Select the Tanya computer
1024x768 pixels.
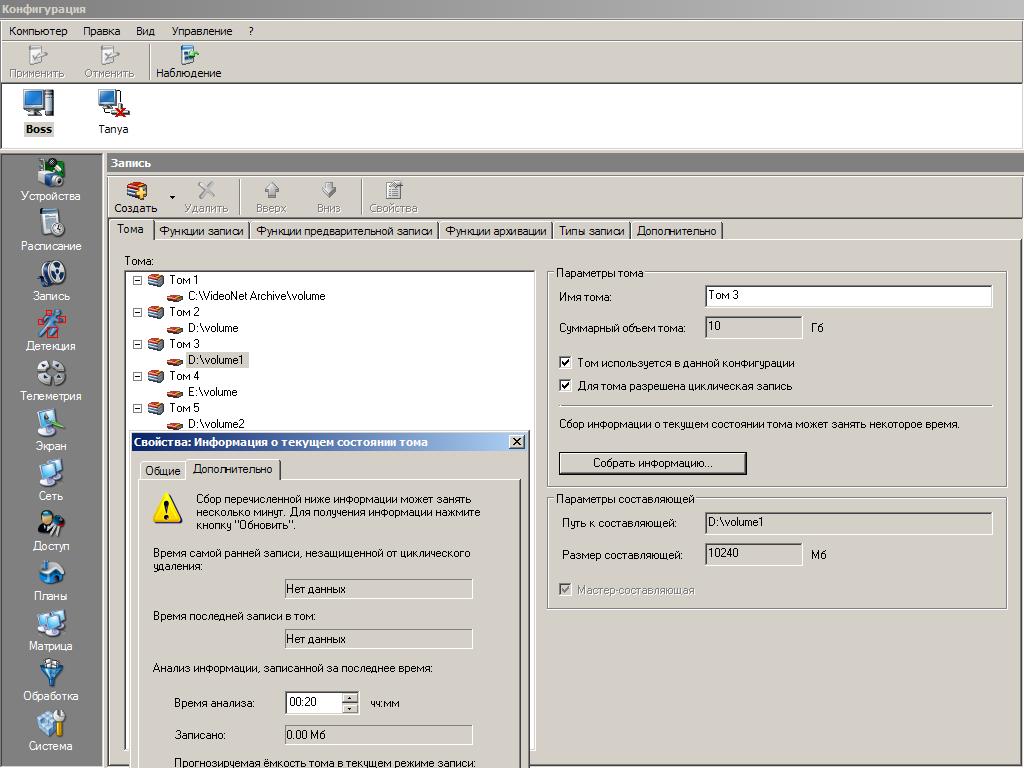coord(113,112)
